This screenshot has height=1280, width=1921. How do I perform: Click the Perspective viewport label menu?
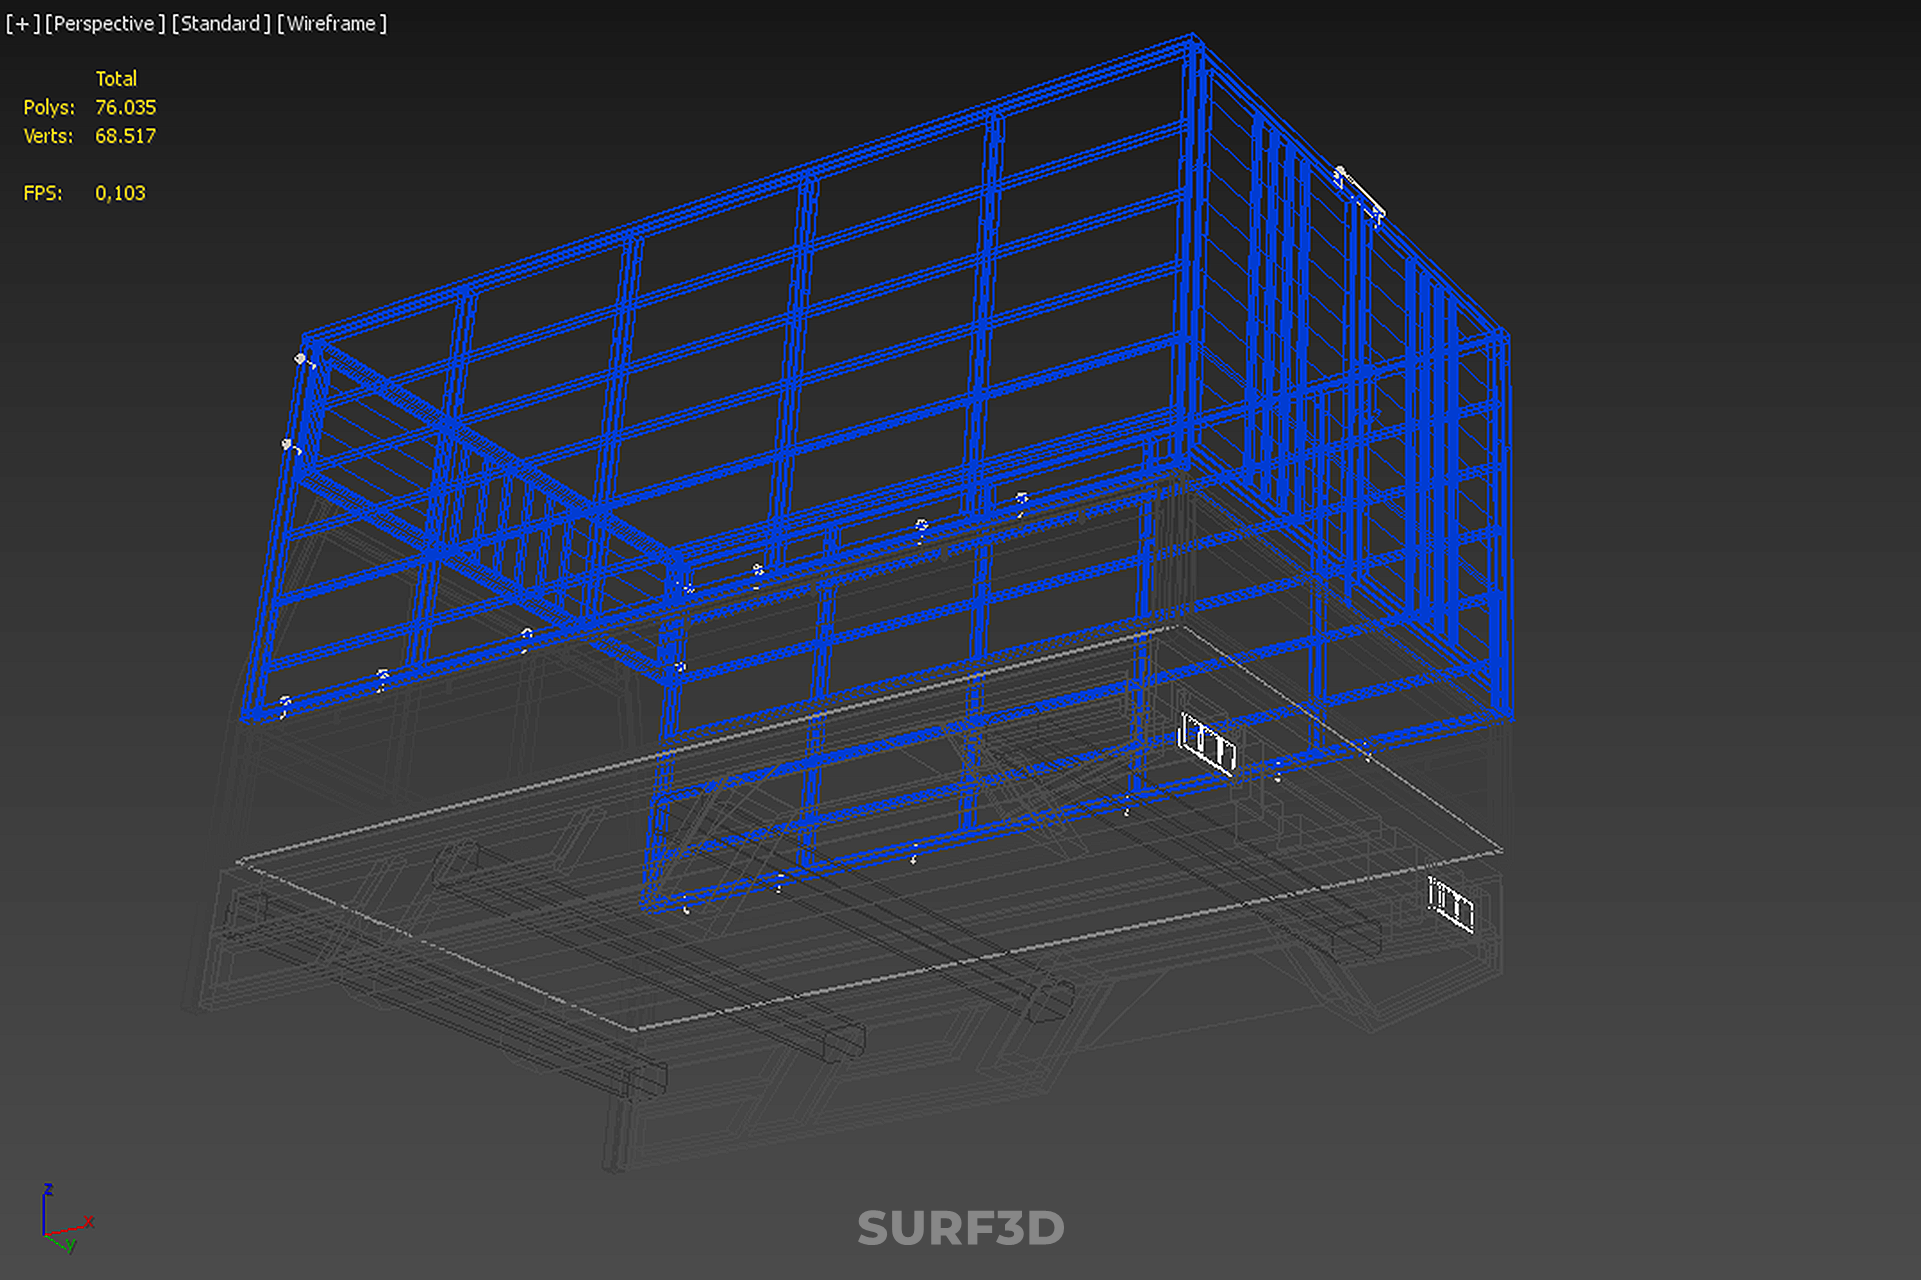click(x=104, y=23)
